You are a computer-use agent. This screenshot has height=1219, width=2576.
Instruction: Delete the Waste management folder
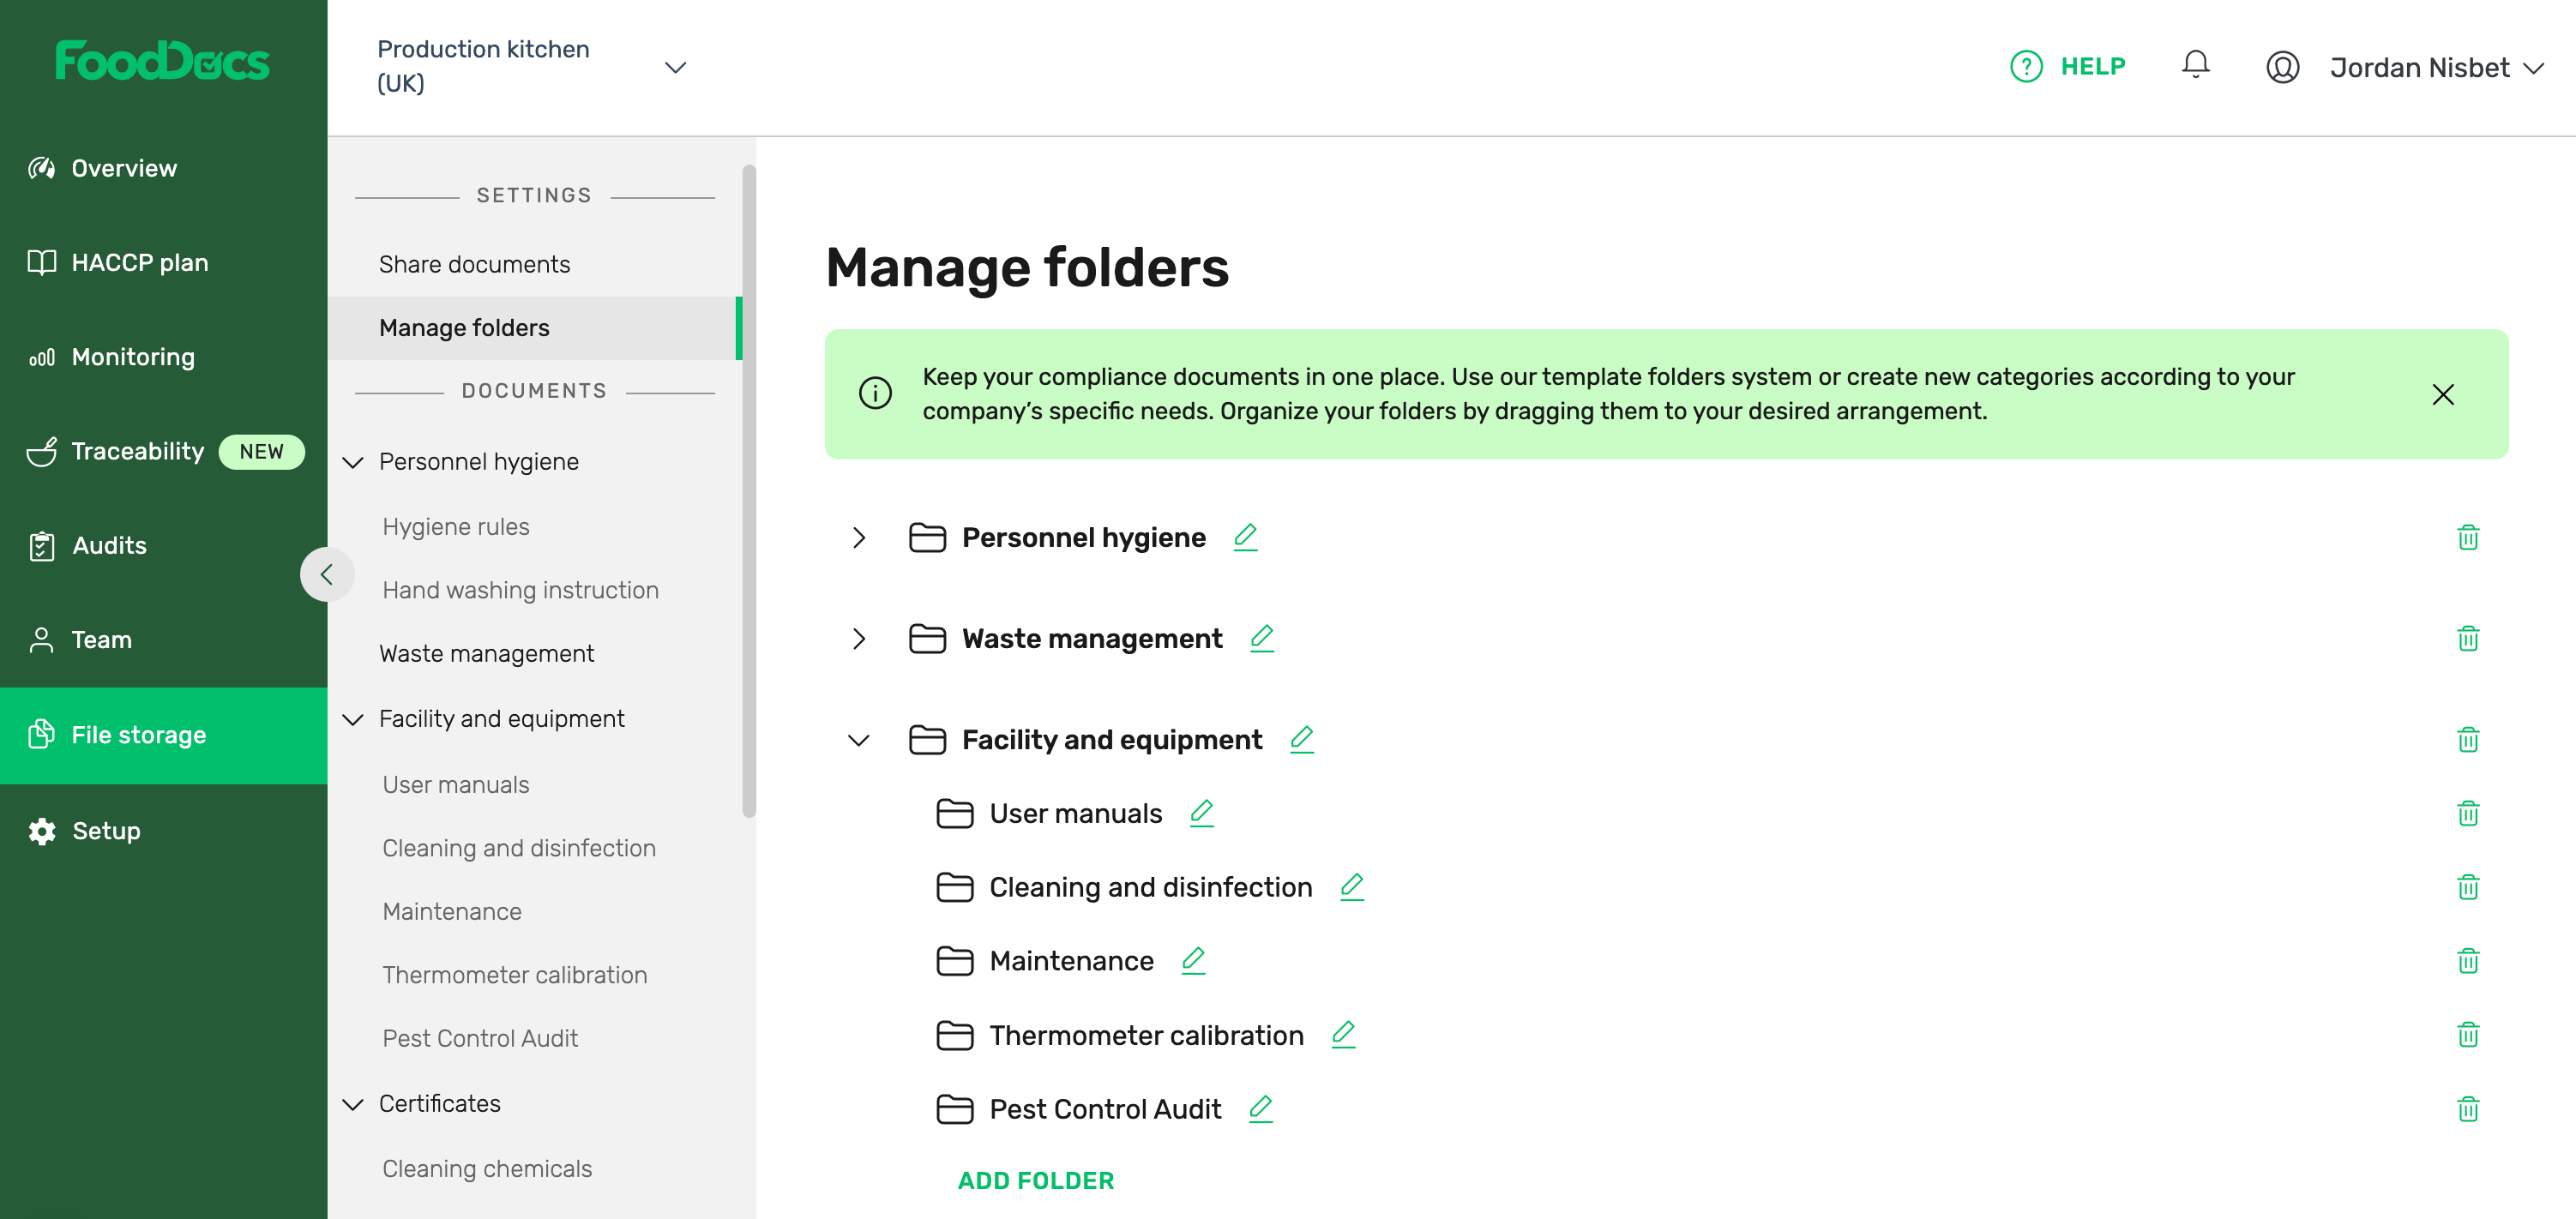(x=2468, y=638)
